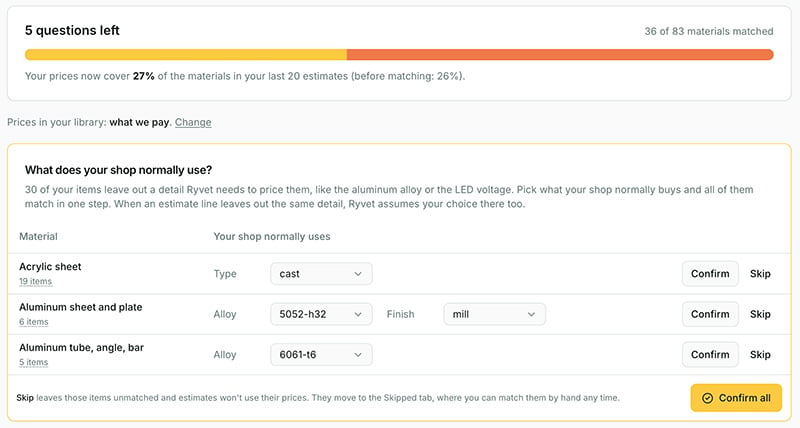Image resolution: width=800 pixels, height=428 pixels.
Task: Click the 'Aluminum sheet and plate' material name
Action: (x=81, y=307)
